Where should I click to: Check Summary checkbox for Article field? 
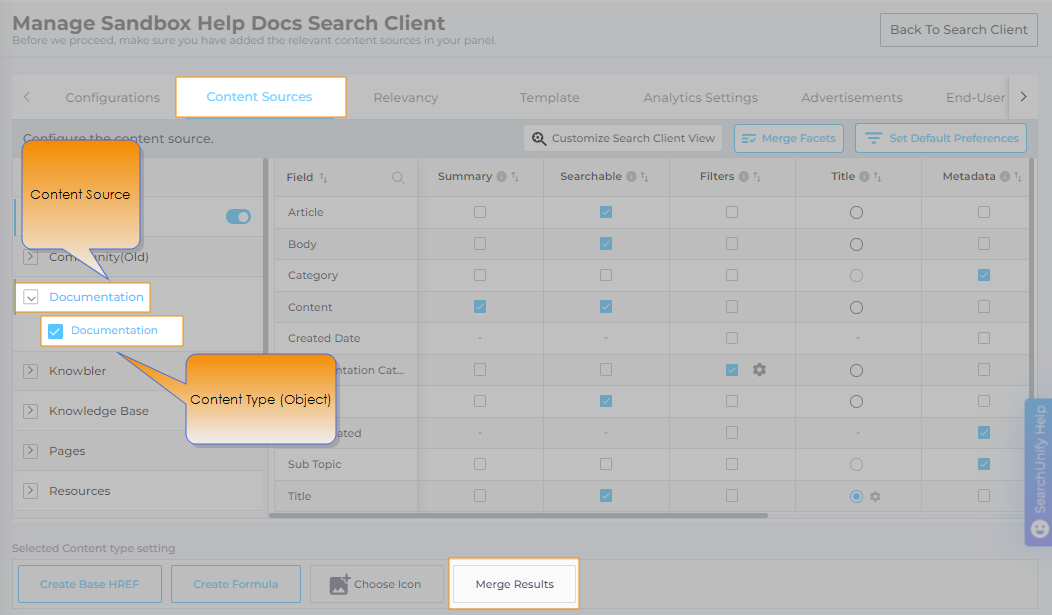[480, 212]
